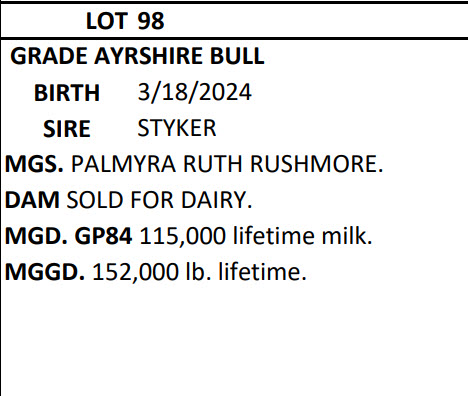Click the number 98 in header
The height and width of the screenshot is (396, 468).
pyautogui.click(x=151, y=21)
